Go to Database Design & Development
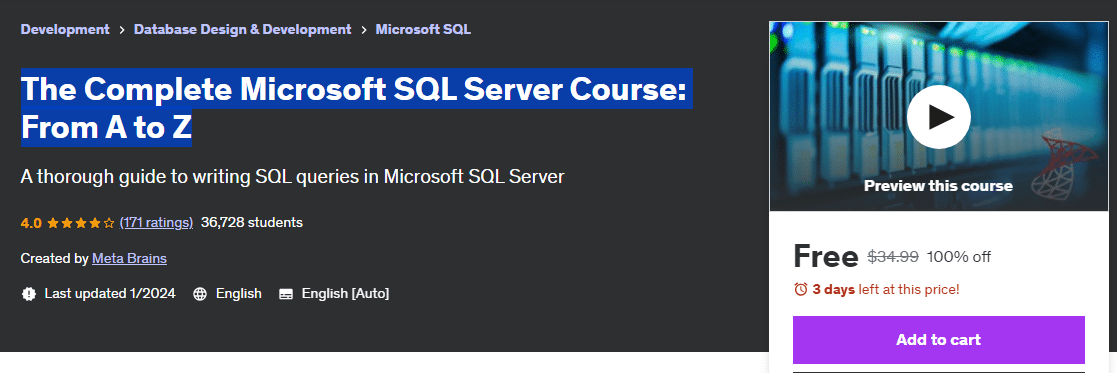The height and width of the screenshot is (373, 1117). (x=242, y=29)
